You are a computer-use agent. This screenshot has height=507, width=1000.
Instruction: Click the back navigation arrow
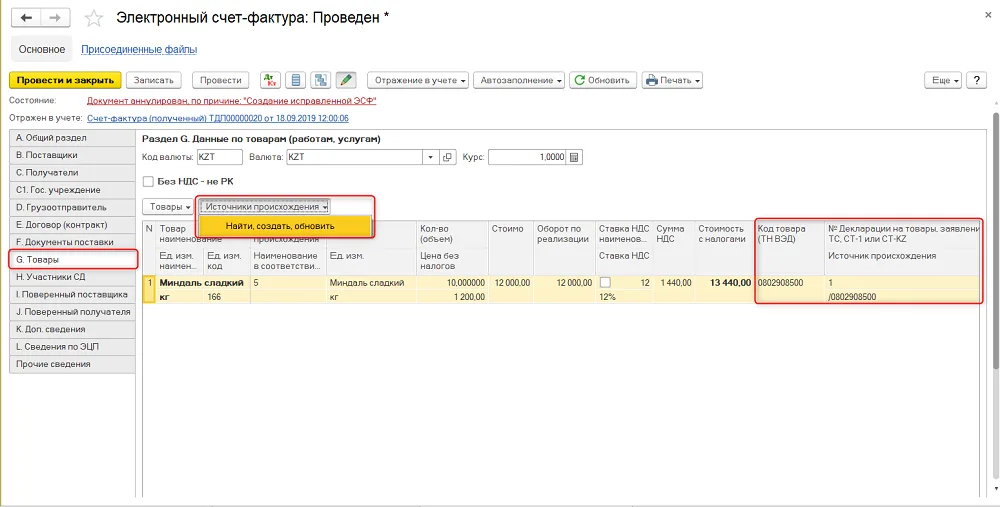[x=26, y=18]
